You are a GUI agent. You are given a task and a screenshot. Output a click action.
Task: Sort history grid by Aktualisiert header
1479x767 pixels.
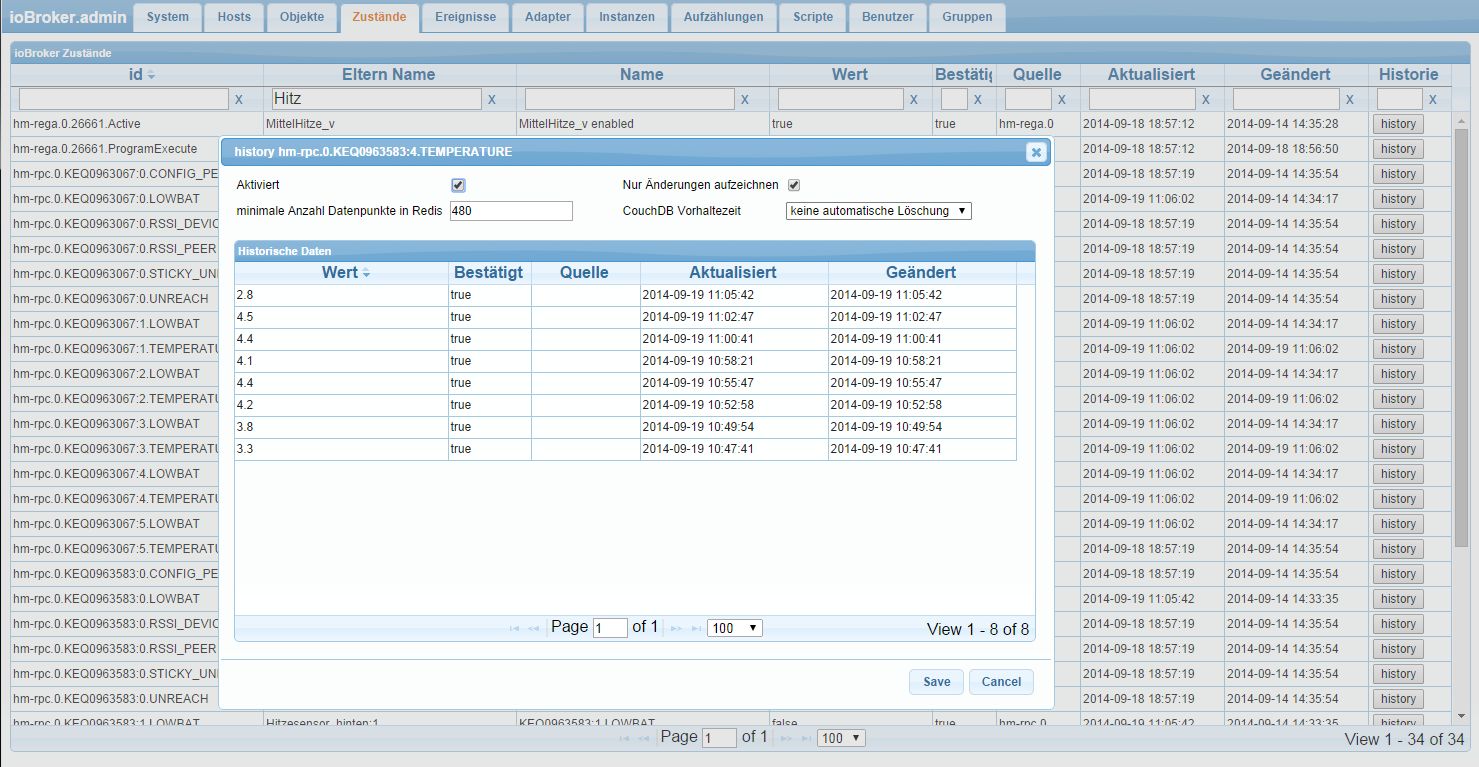coord(733,272)
